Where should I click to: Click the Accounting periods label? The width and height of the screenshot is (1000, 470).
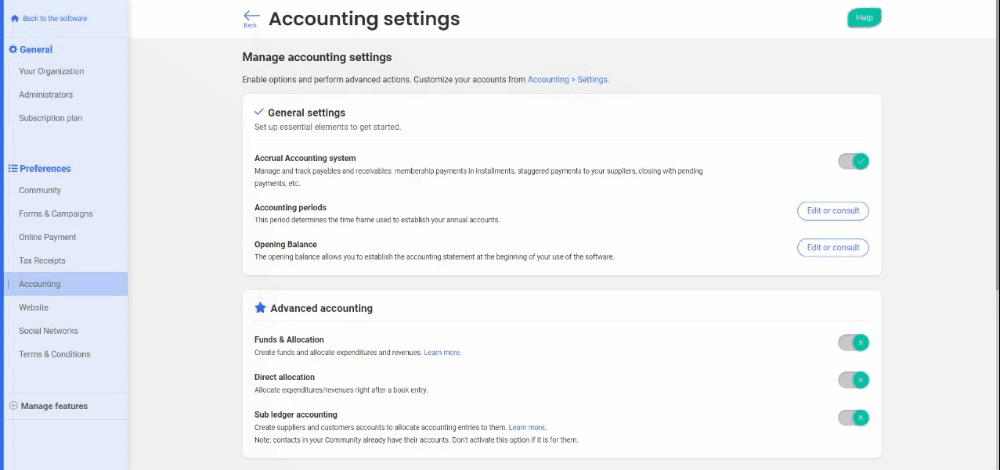(x=290, y=207)
